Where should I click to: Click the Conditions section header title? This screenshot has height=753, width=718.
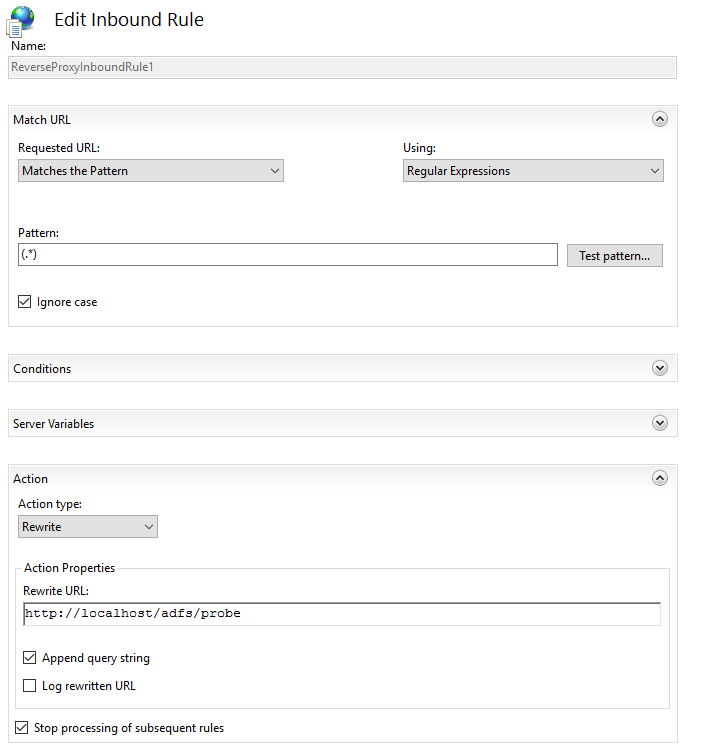42,369
